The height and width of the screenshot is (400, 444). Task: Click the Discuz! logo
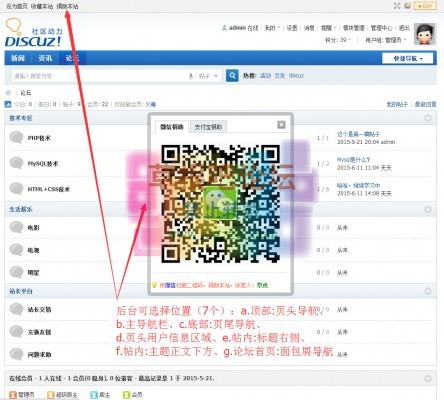click(x=33, y=32)
